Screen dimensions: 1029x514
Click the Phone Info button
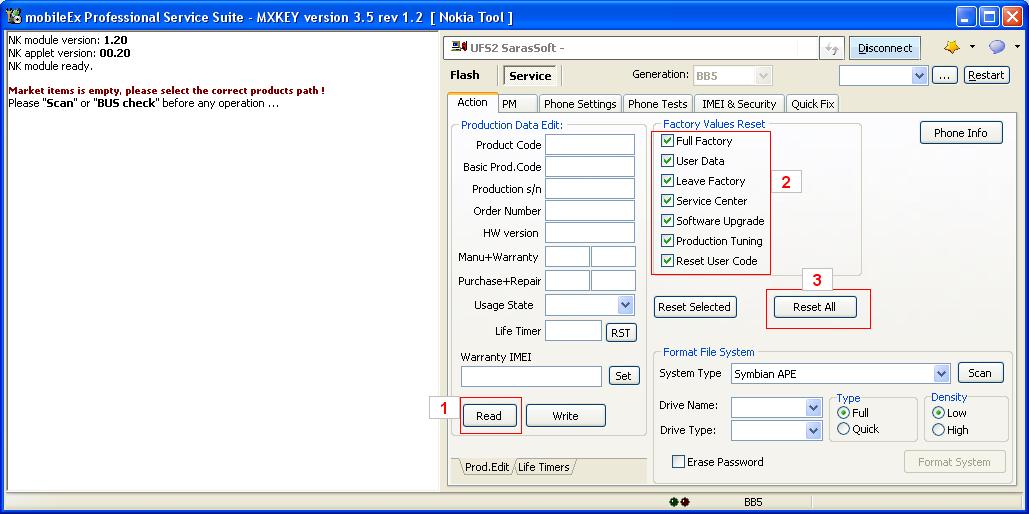pyautogui.click(x=961, y=133)
